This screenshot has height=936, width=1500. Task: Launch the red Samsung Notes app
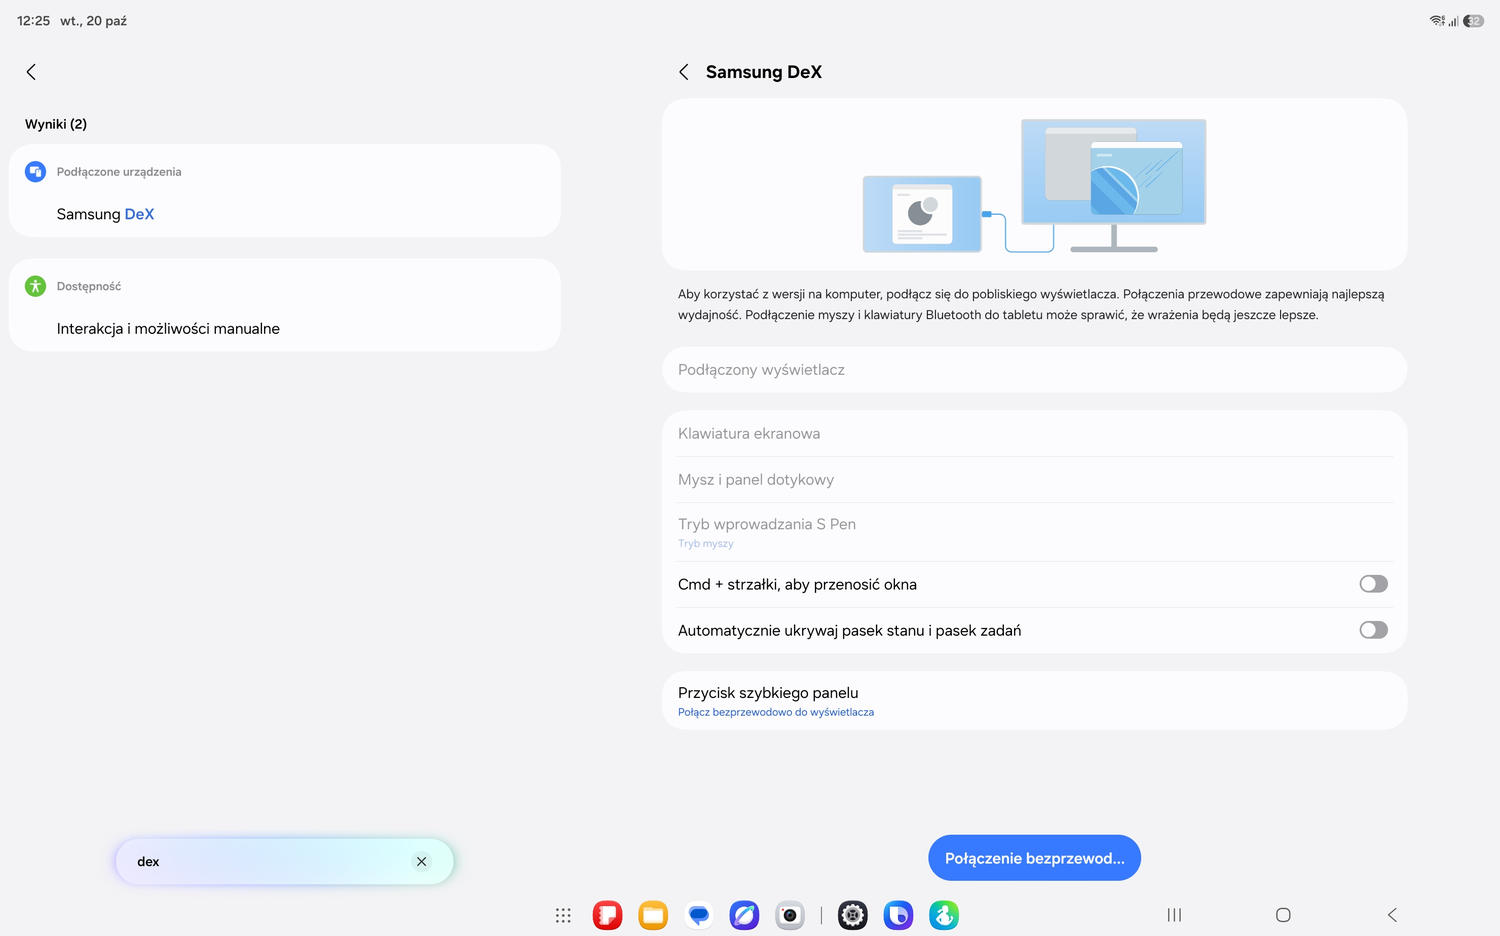click(x=607, y=915)
